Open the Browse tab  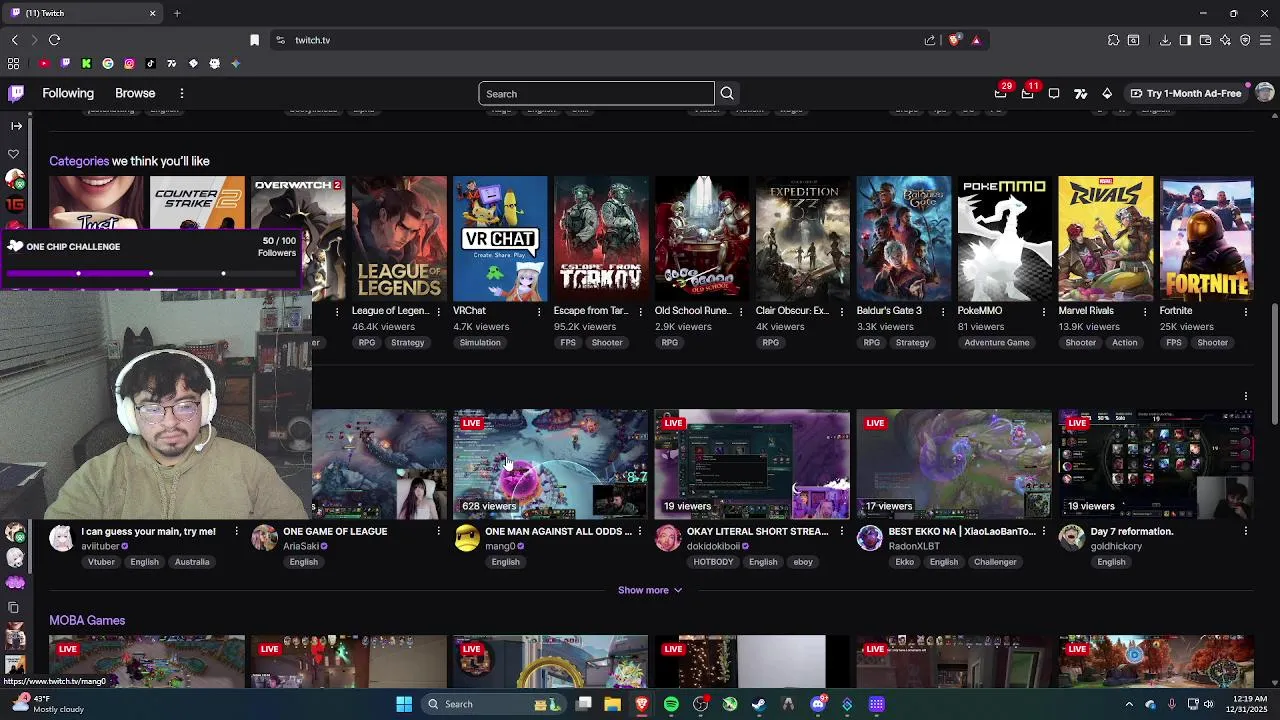coord(135,93)
